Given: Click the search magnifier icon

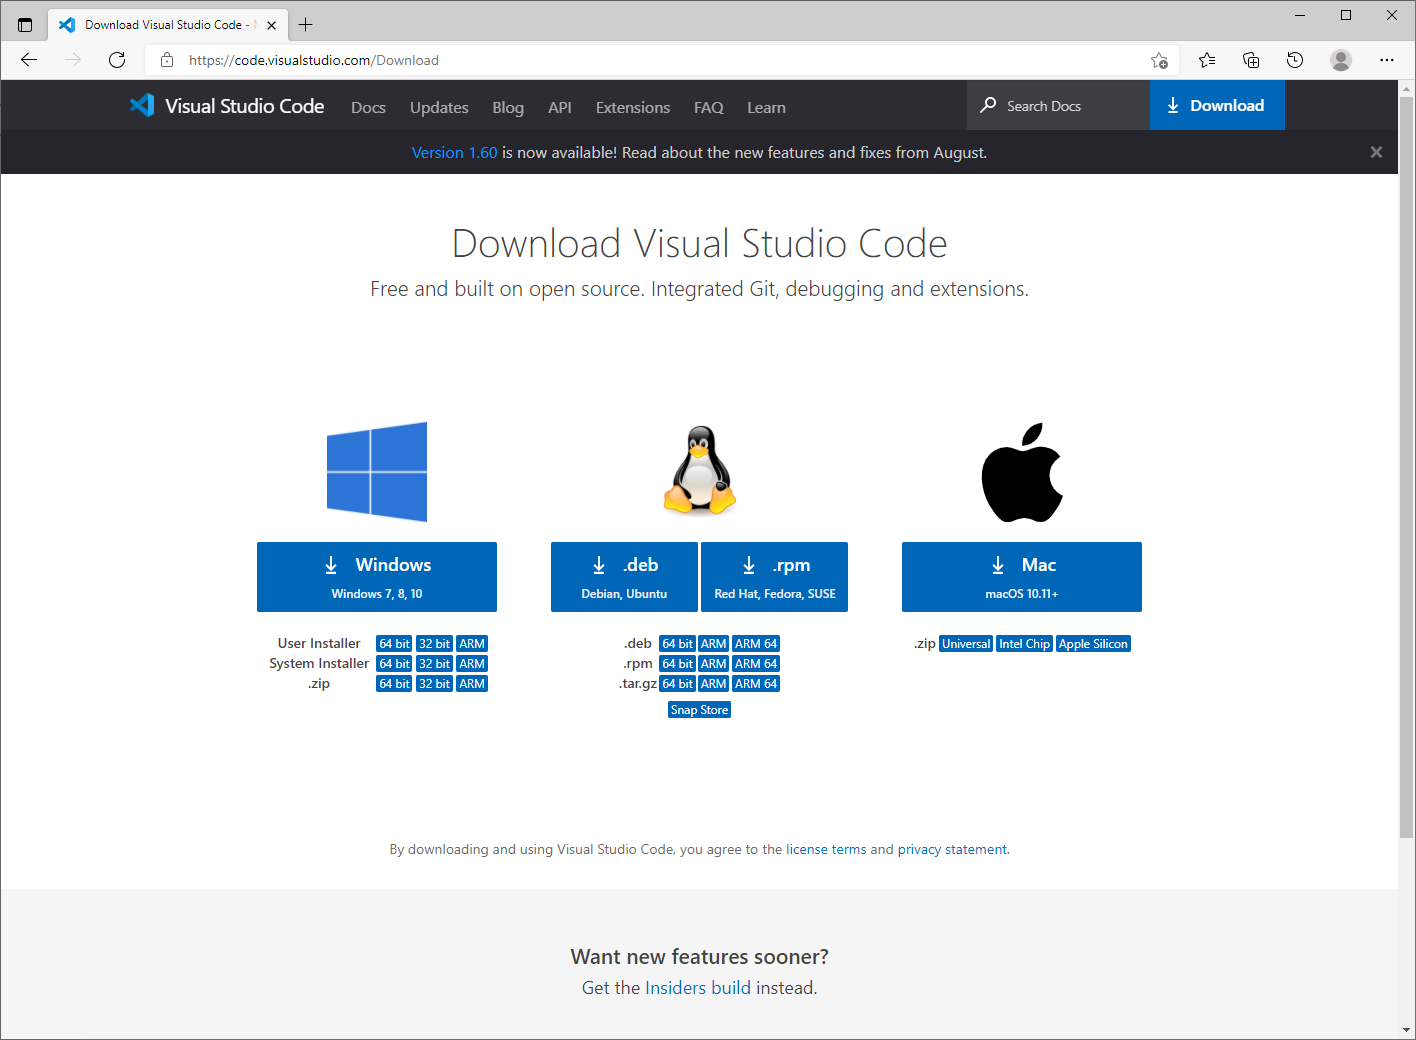Looking at the screenshot, I should [988, 105].
